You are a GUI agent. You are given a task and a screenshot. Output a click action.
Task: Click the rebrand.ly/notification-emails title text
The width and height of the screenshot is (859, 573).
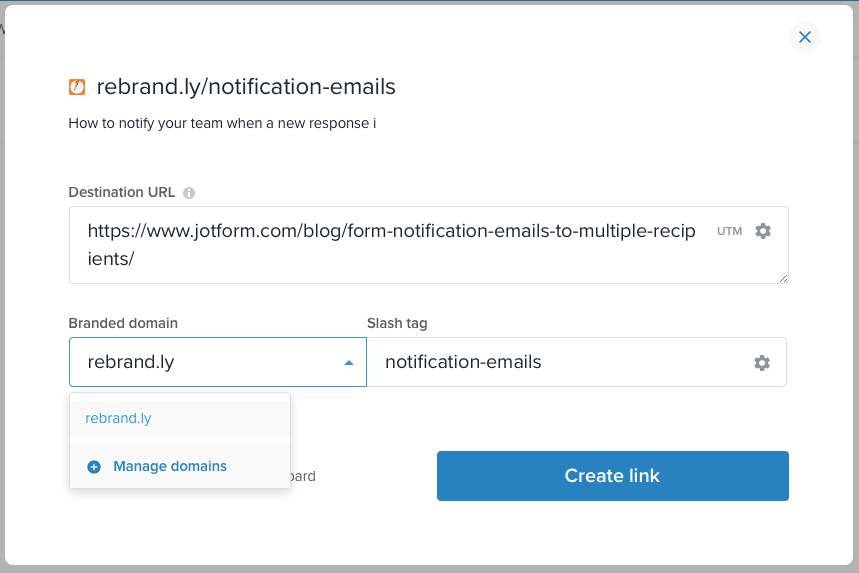pyautogui.click(x=246, y=87)
